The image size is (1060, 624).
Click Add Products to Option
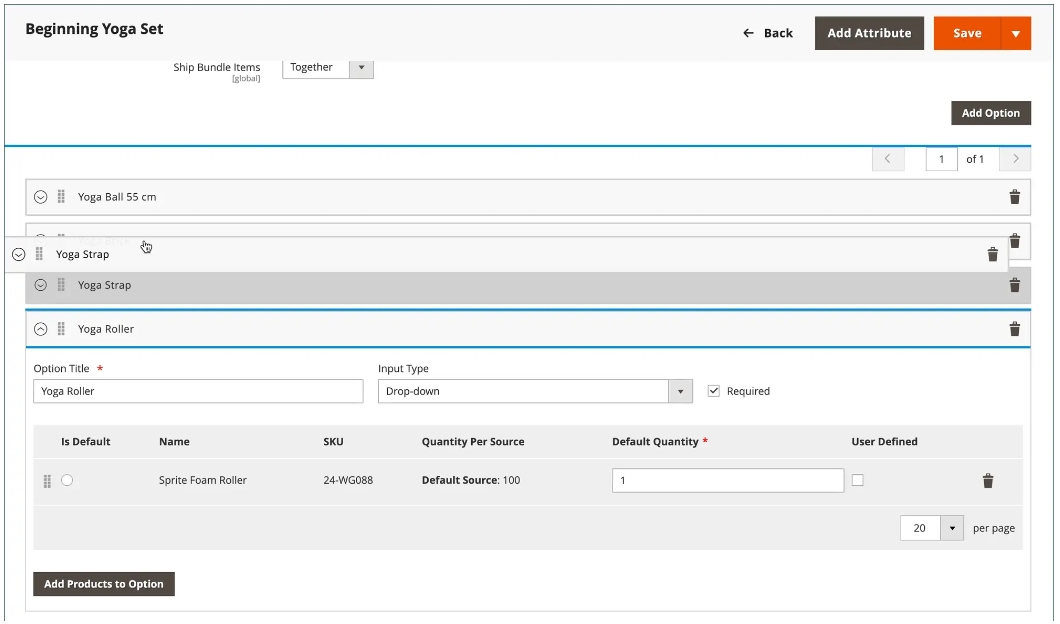(104, 584)
